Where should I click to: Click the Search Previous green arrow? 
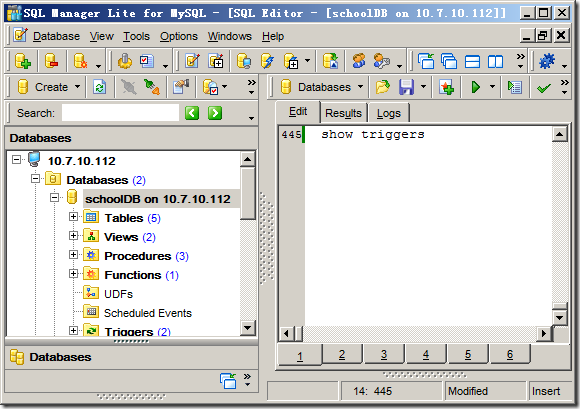[192, 113]
